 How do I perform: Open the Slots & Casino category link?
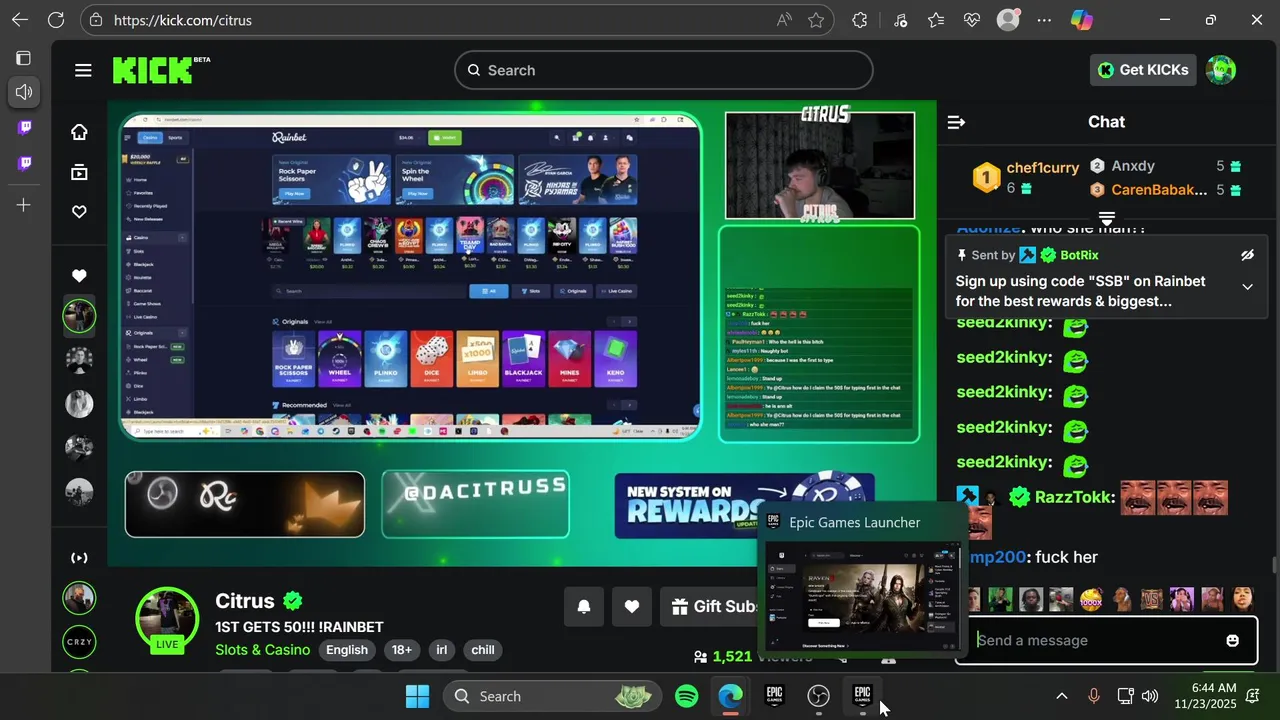tap(263, 650)
